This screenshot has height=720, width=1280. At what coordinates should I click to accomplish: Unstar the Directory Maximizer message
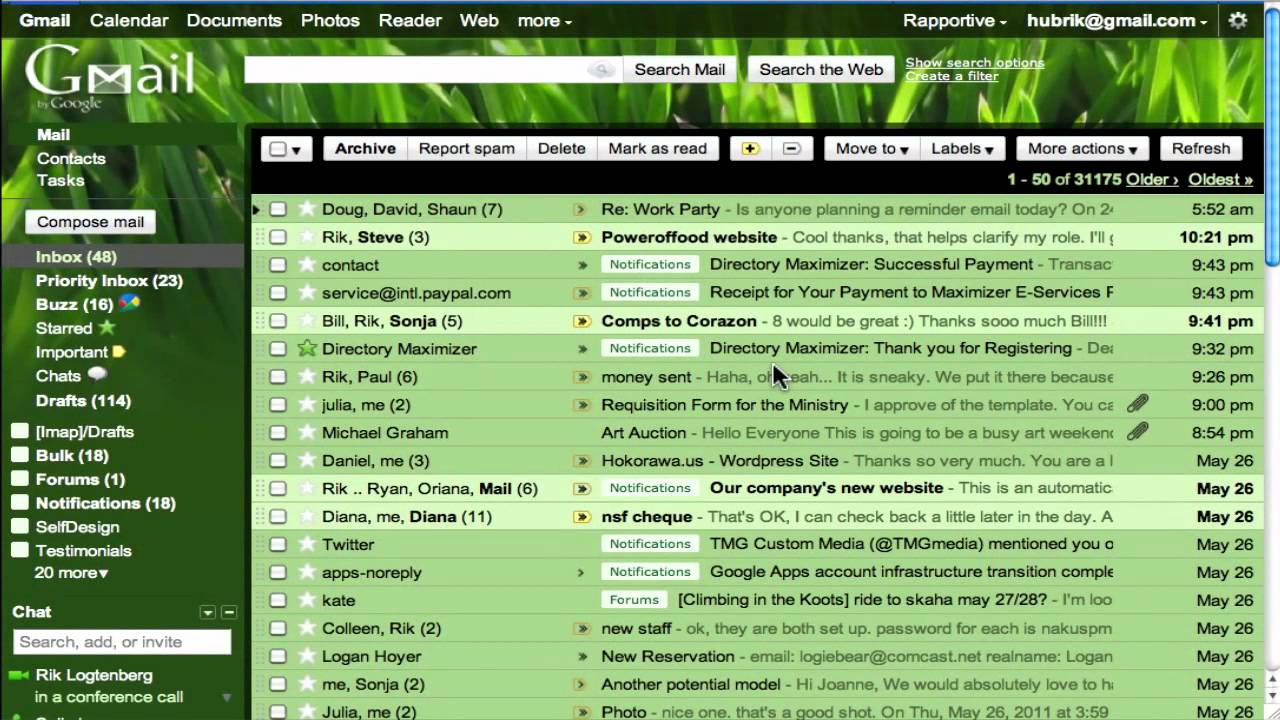point(307,349)
